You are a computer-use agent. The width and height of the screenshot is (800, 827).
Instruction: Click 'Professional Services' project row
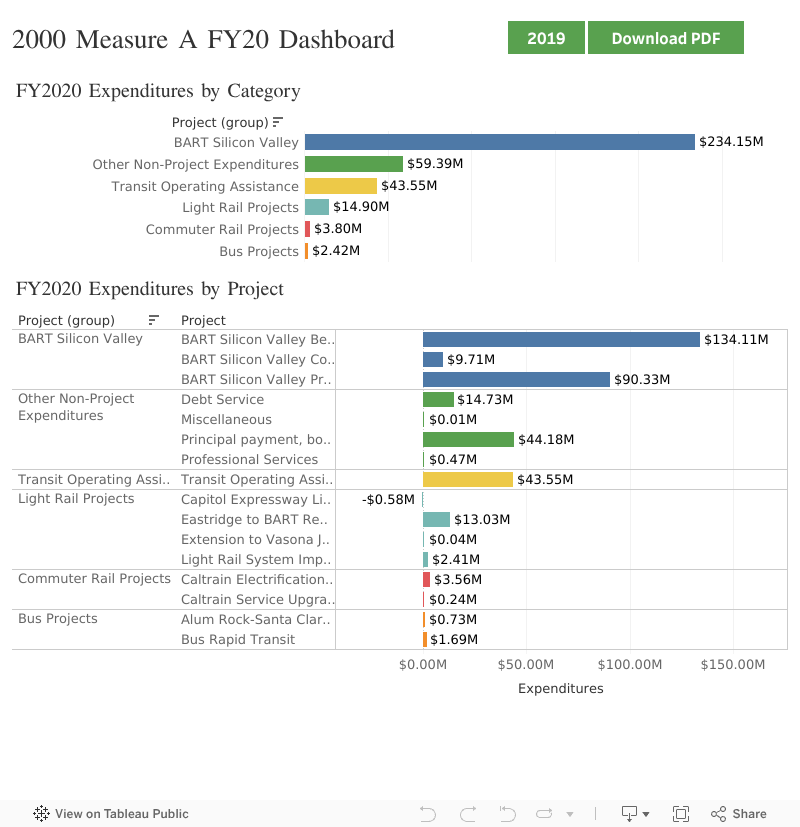tap(249, 459)
